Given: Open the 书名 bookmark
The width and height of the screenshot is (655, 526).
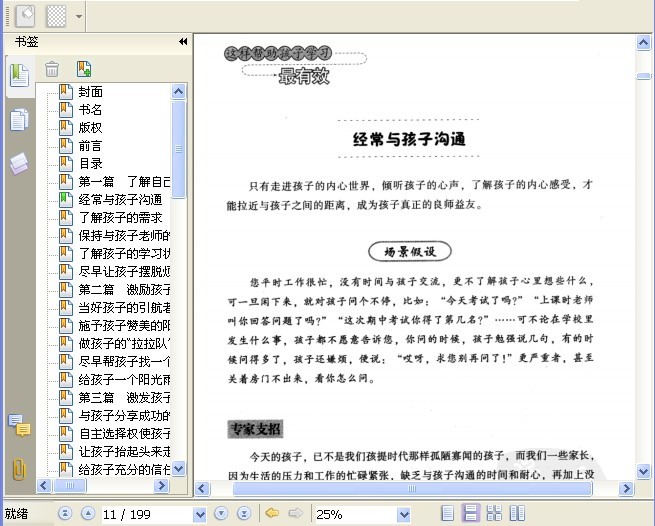Looking at the screenshot, I should 90,109.
